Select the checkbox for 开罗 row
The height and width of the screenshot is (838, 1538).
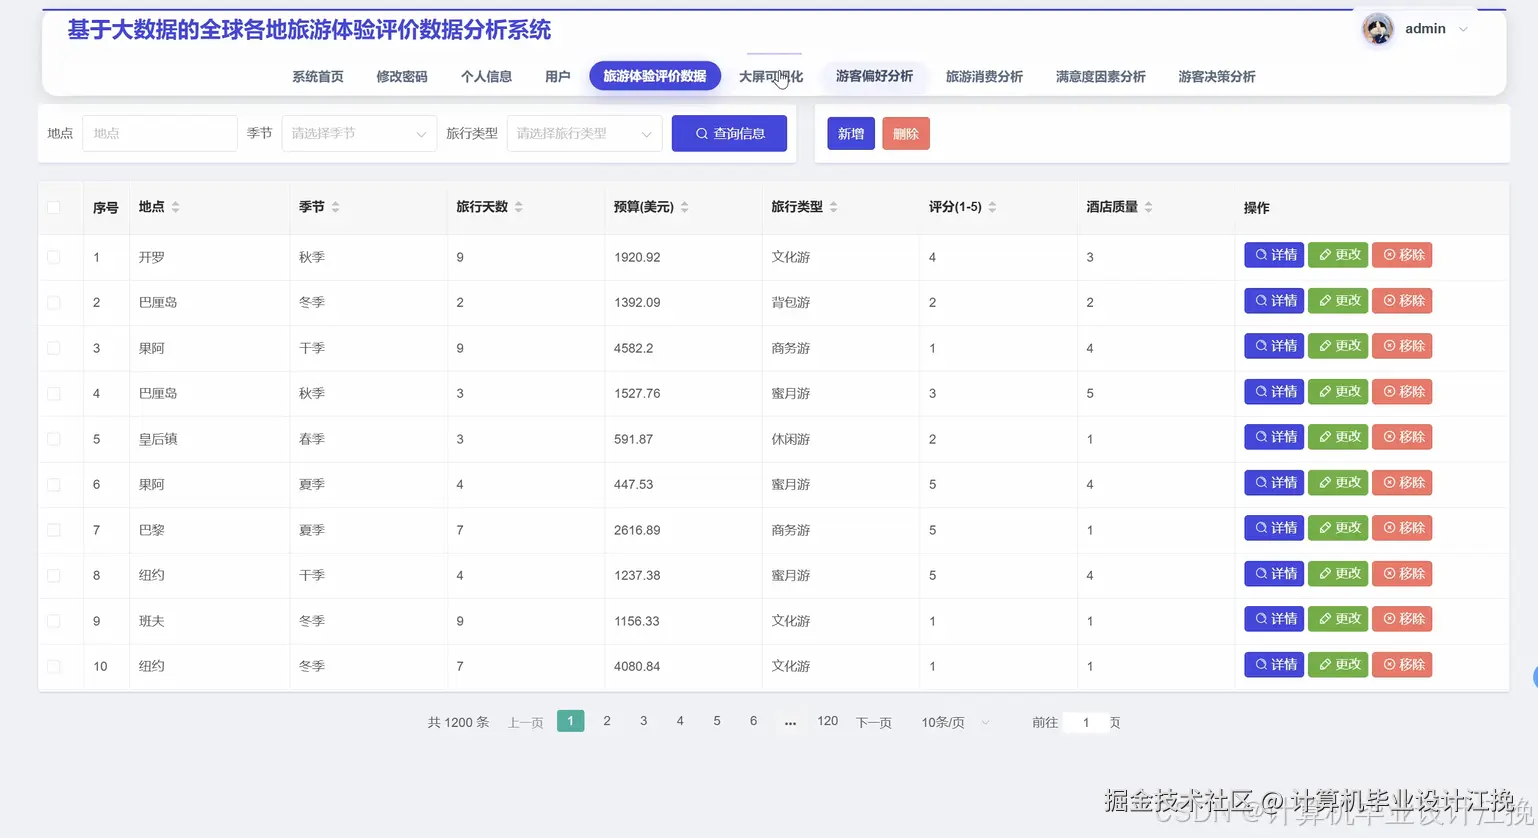[x=53, y=257]
